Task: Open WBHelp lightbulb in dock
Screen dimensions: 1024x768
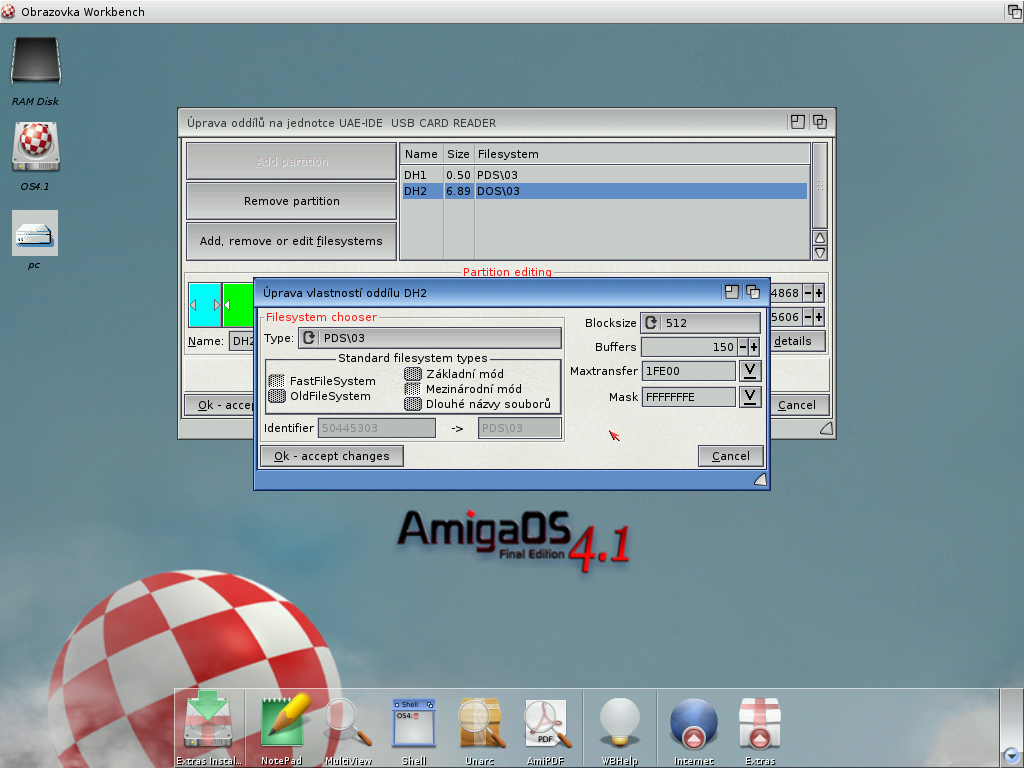Action: [x=619, y=722]
